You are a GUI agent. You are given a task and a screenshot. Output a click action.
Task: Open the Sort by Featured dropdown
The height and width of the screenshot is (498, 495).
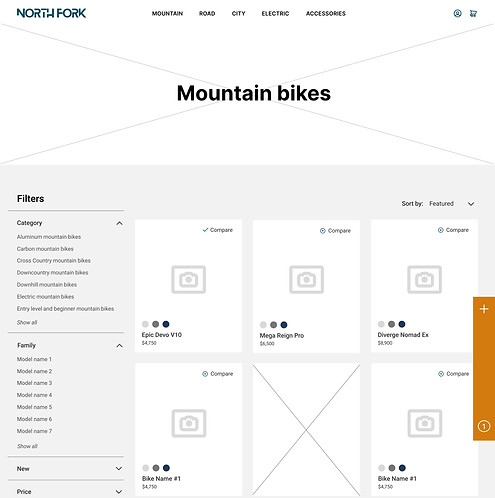pos(451,204)
